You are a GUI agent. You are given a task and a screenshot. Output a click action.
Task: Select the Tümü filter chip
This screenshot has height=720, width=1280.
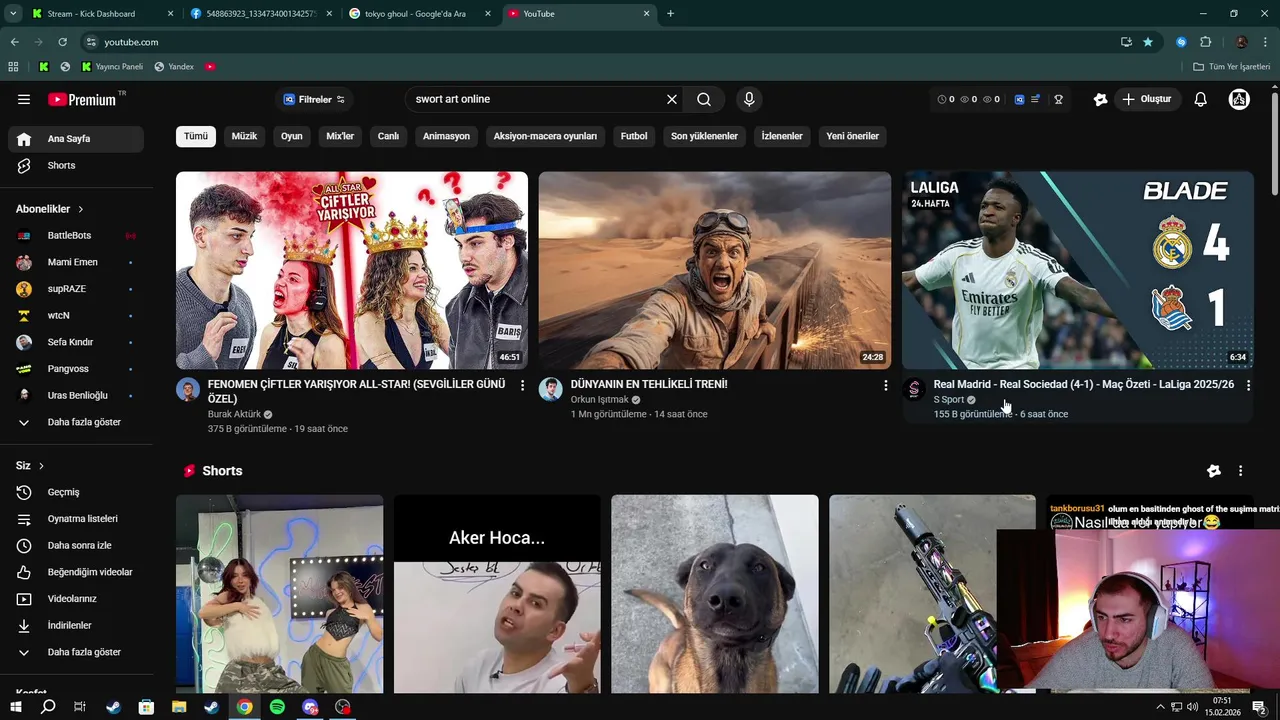196,136
